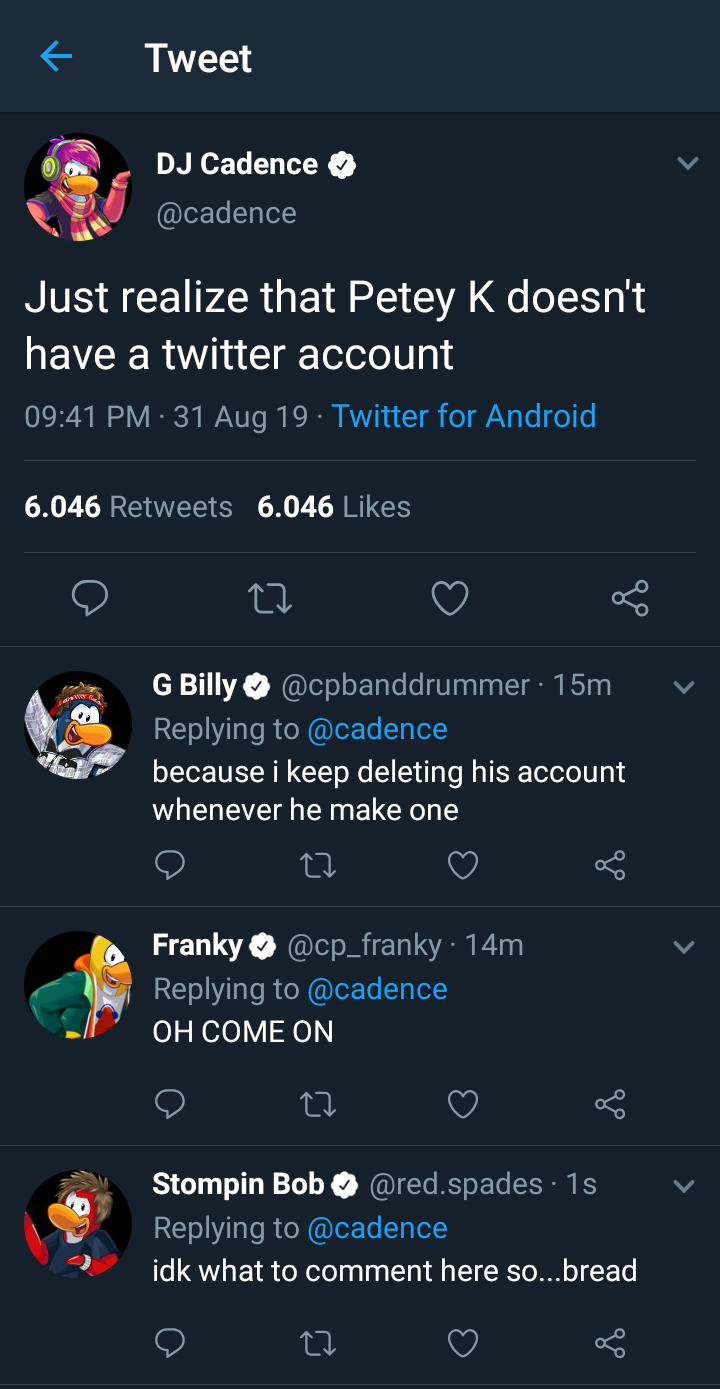The width and height of the screenshot is (720, 1389).
Task: Open the Twitter for Android link
Action: point(464,416)
